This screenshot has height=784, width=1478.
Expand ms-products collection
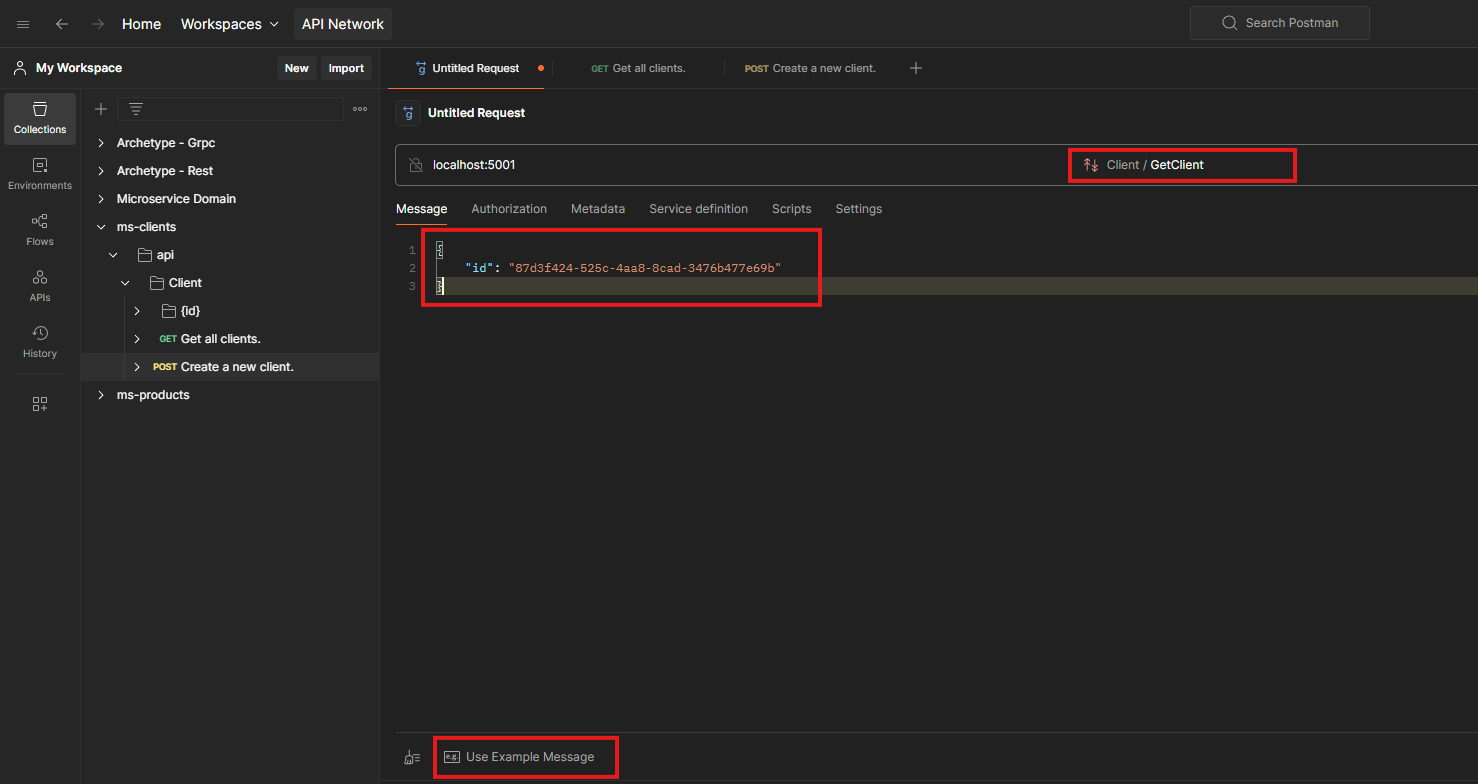coord(101,395)
